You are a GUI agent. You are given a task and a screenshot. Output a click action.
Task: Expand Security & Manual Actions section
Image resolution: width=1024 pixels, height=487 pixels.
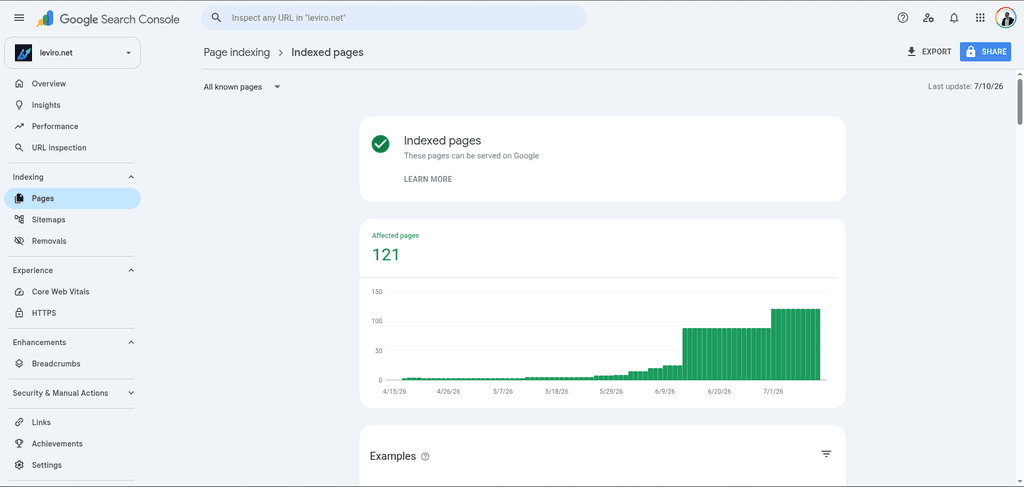click(131, 393)
